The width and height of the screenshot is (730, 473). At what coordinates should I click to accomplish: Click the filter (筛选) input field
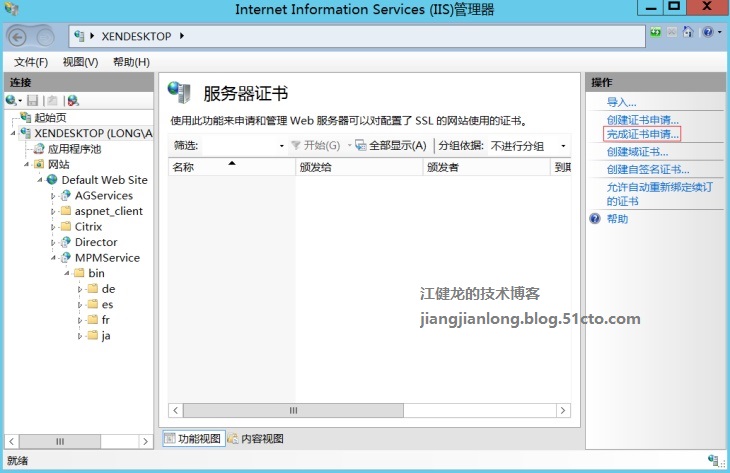pos(239,146)
